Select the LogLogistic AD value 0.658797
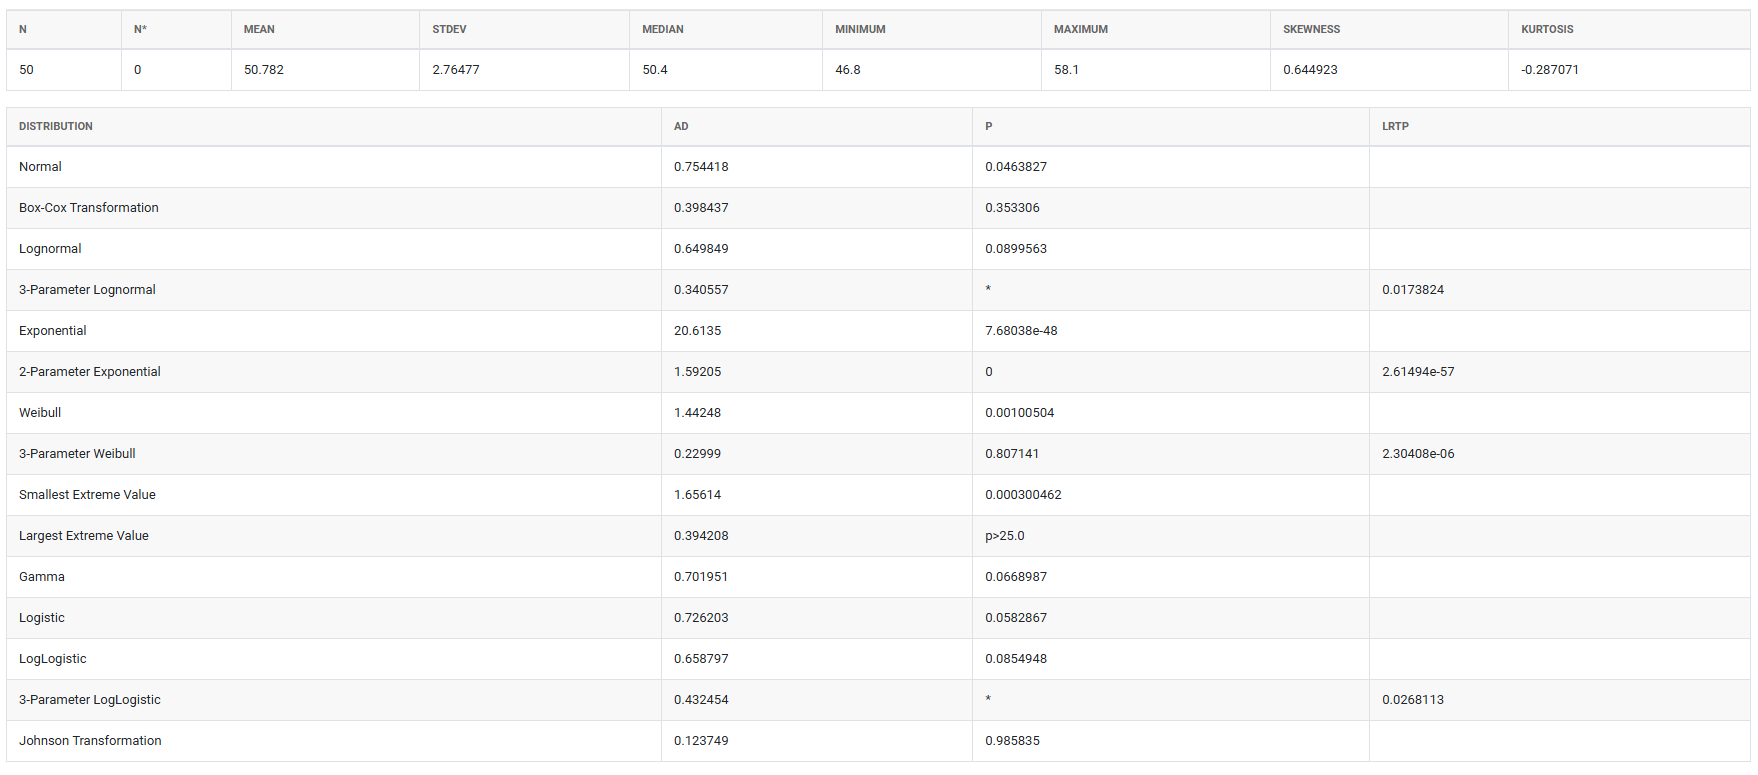 (701, 659)
